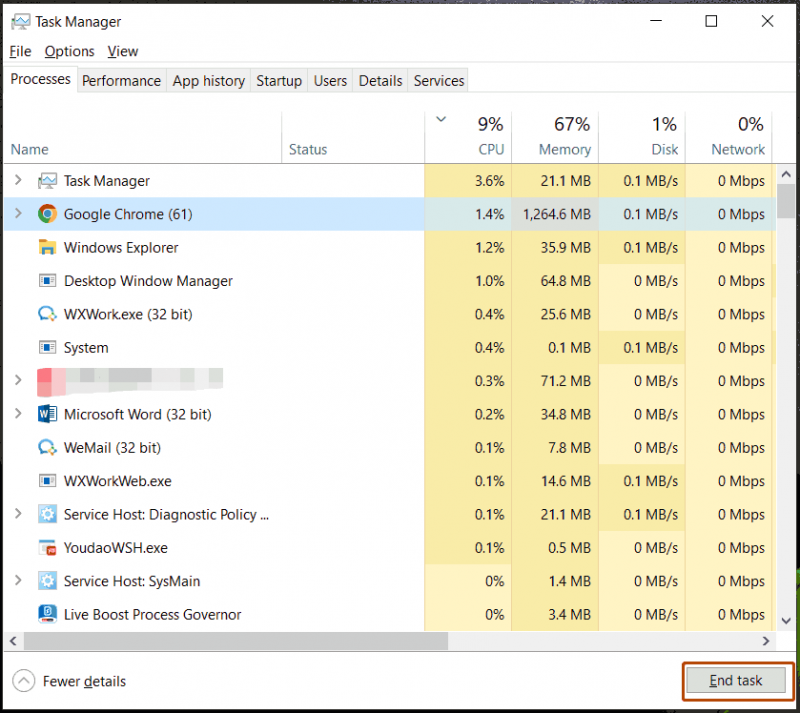Select the YoudaoWSH.exe process name
The width and height of the screenshot is (800, 713).
pos(115,548)
